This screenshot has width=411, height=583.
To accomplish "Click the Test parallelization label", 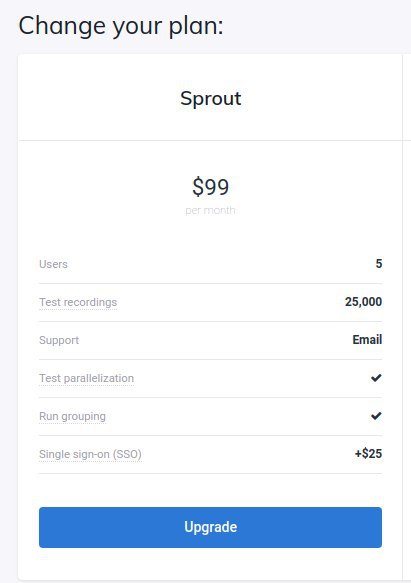I will click(86, 378).
